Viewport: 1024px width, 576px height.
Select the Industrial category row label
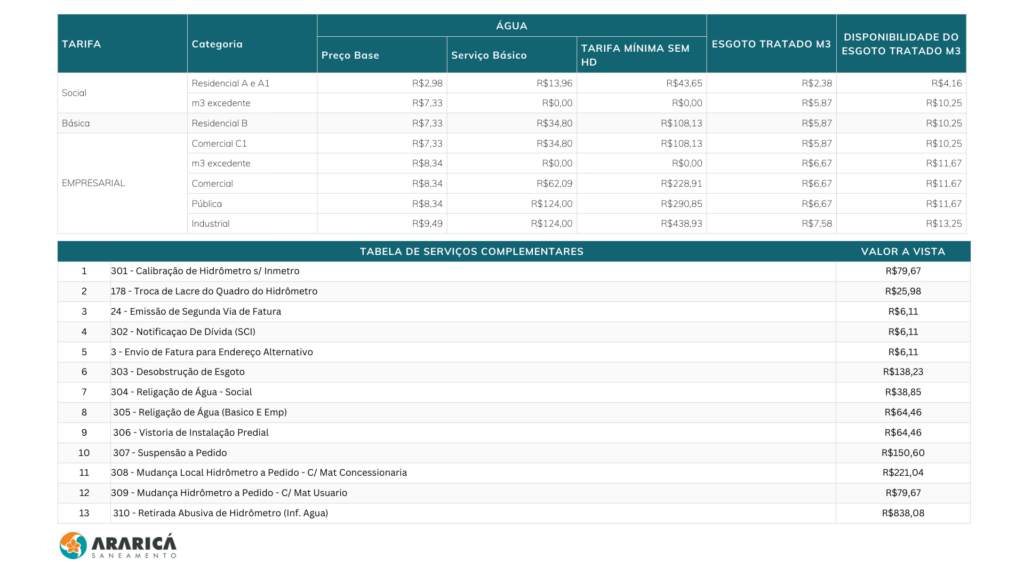point(210,223)
